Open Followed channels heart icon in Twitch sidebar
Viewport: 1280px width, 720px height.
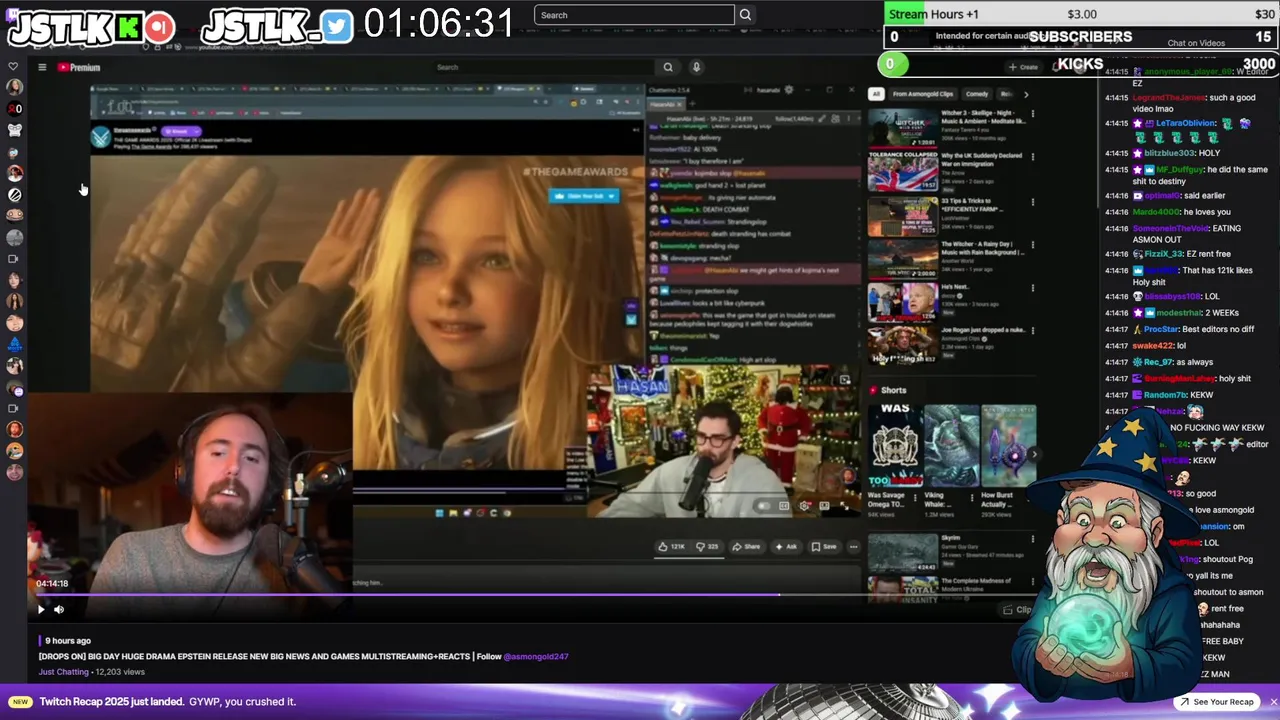pos(13,67)
